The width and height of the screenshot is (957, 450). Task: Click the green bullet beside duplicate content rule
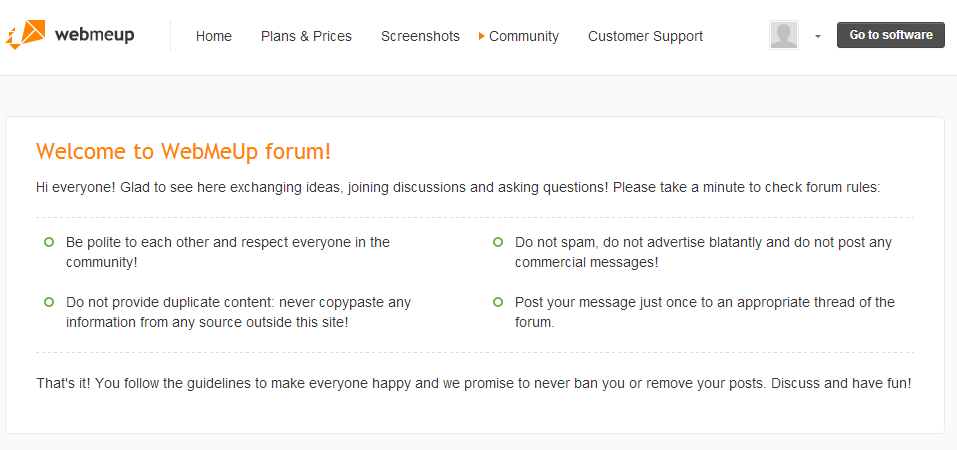pyautogui.click(x=49, y=302)
